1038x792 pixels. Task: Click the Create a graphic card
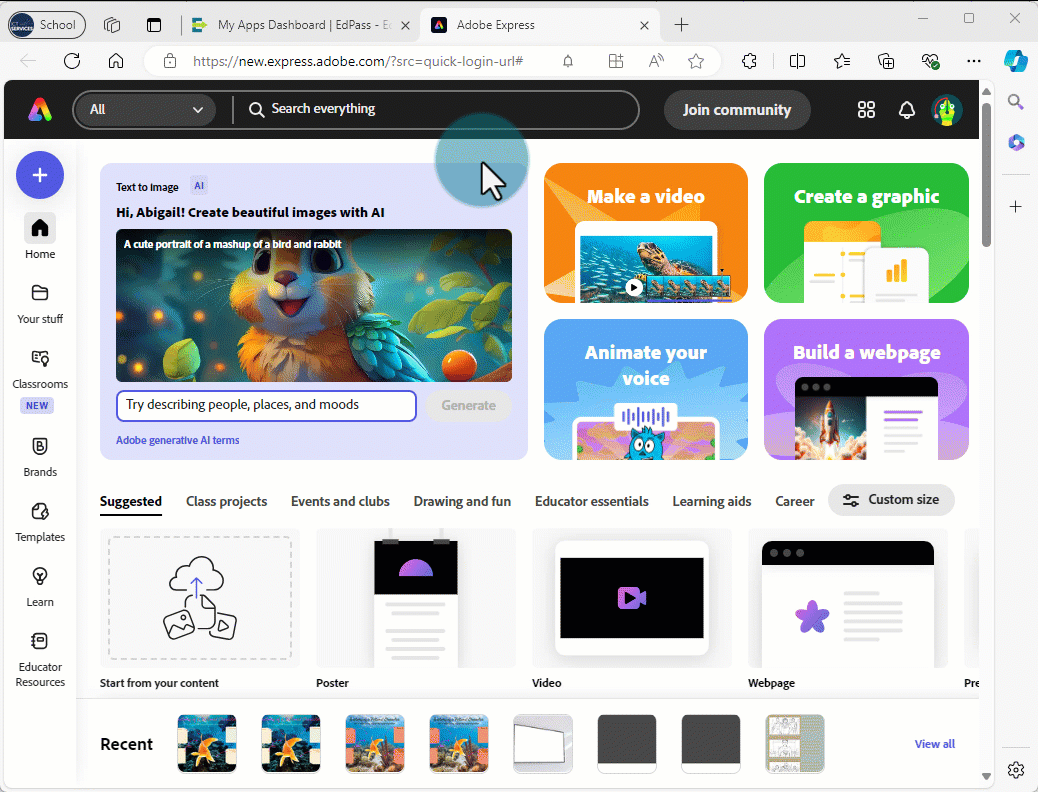pos(866,233)
